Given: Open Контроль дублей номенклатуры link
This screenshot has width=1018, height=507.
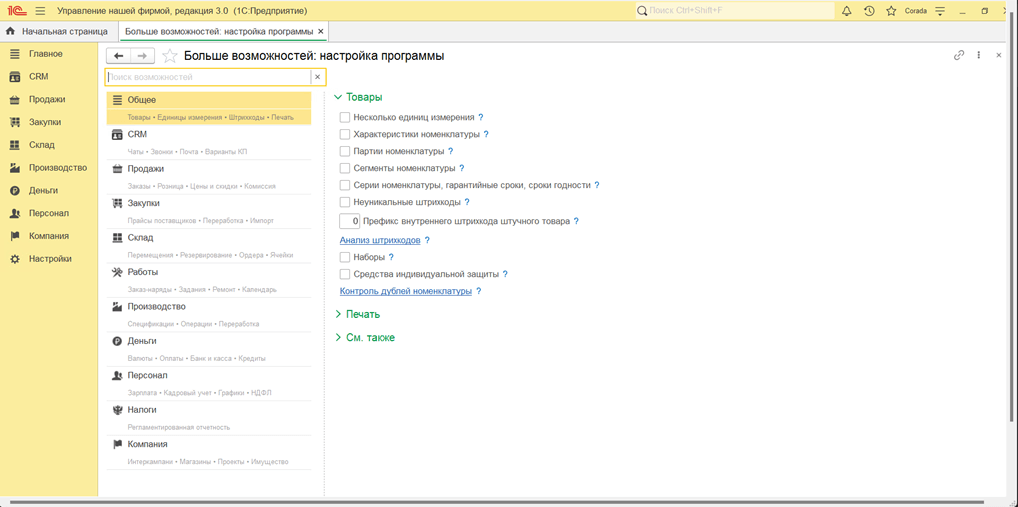Looking at the screenshot, I should [x=405, y=291].
